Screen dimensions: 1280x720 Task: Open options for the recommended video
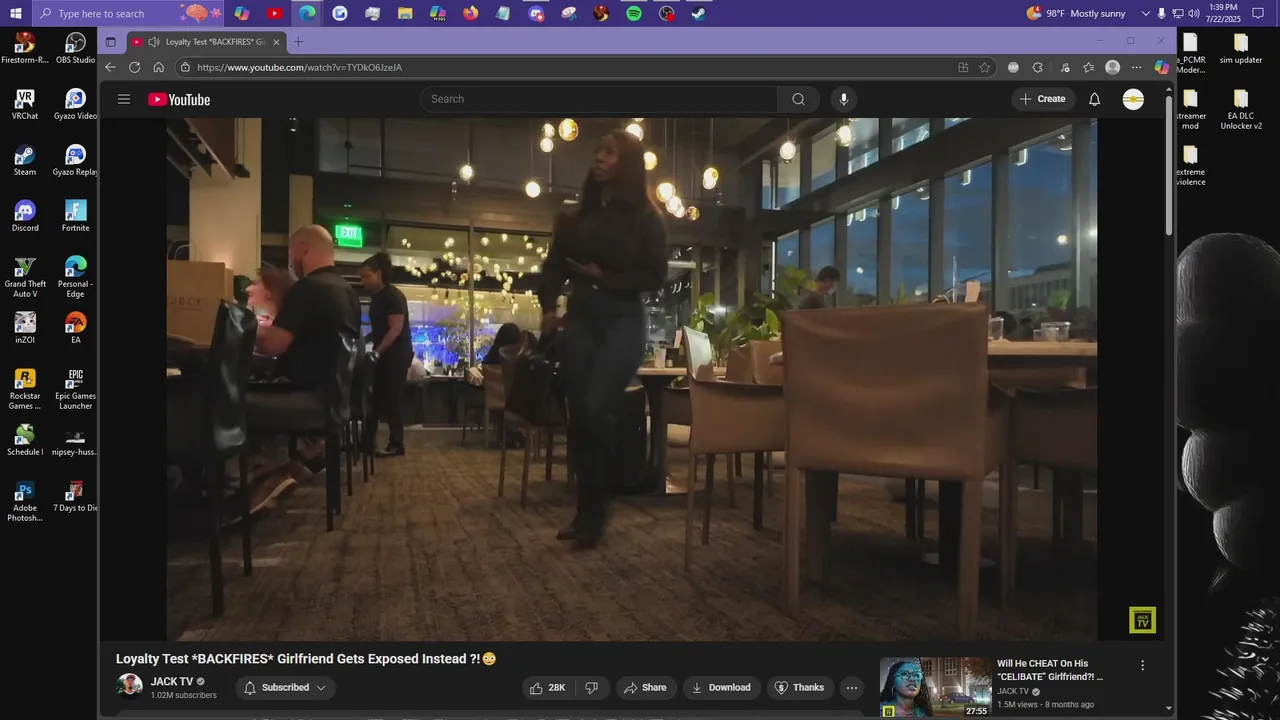click(1142, 665)
